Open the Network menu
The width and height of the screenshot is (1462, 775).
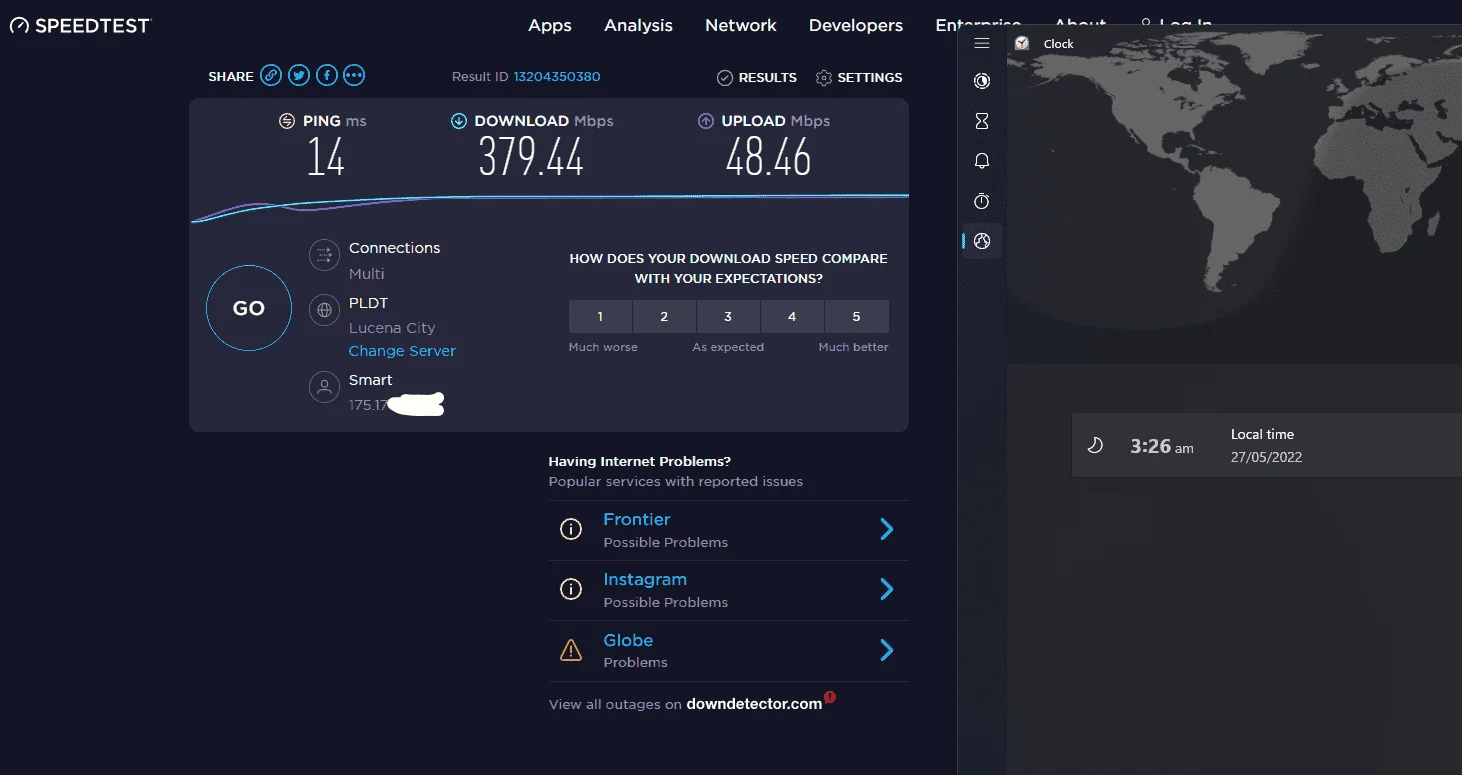[x=741, y=26]
